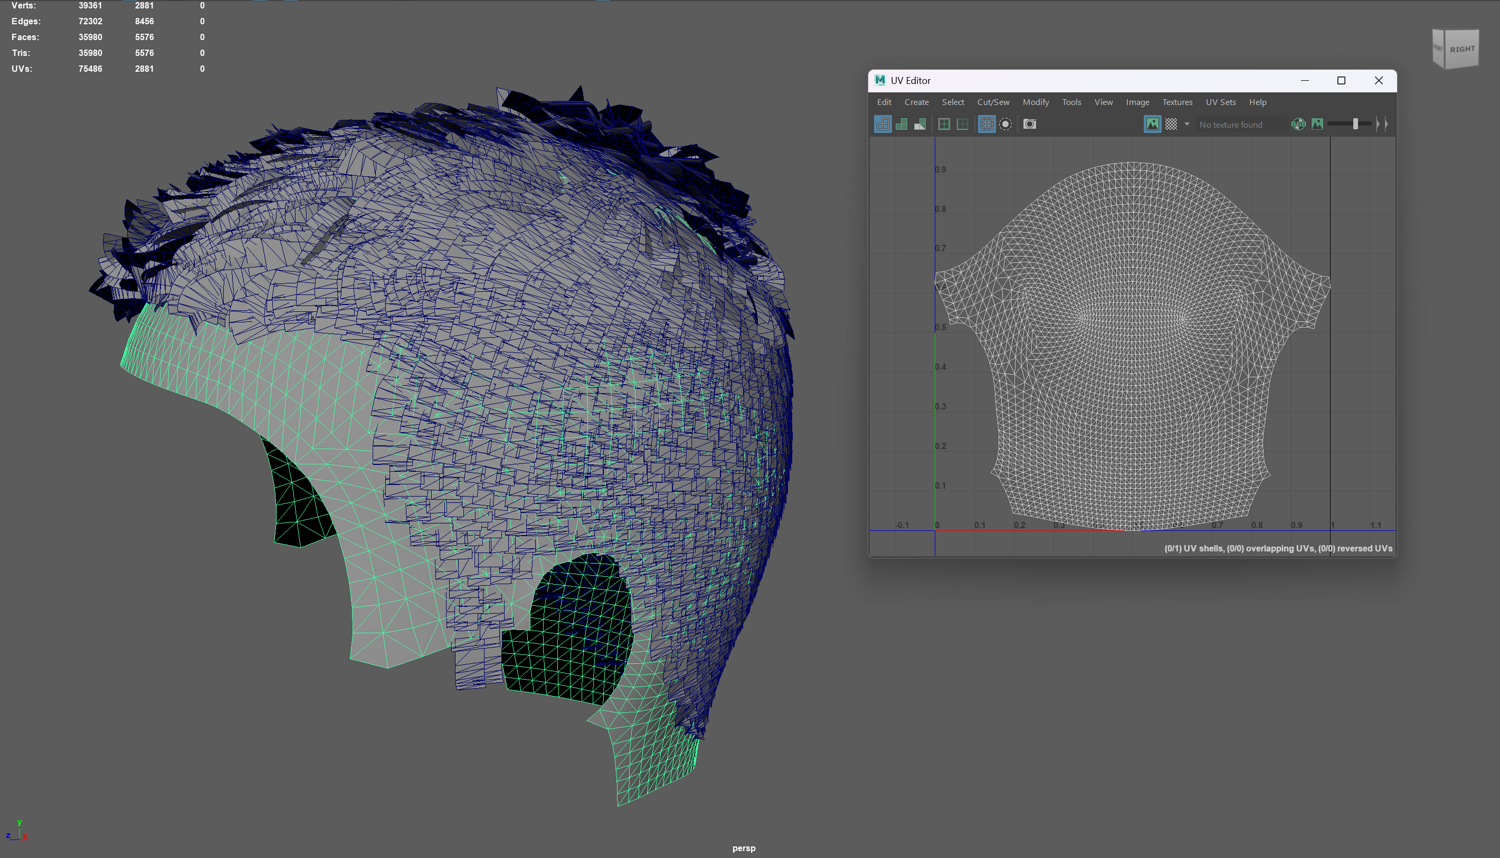
Task: Open the Cut/Sew menu
Action: [x=993, y=102]
